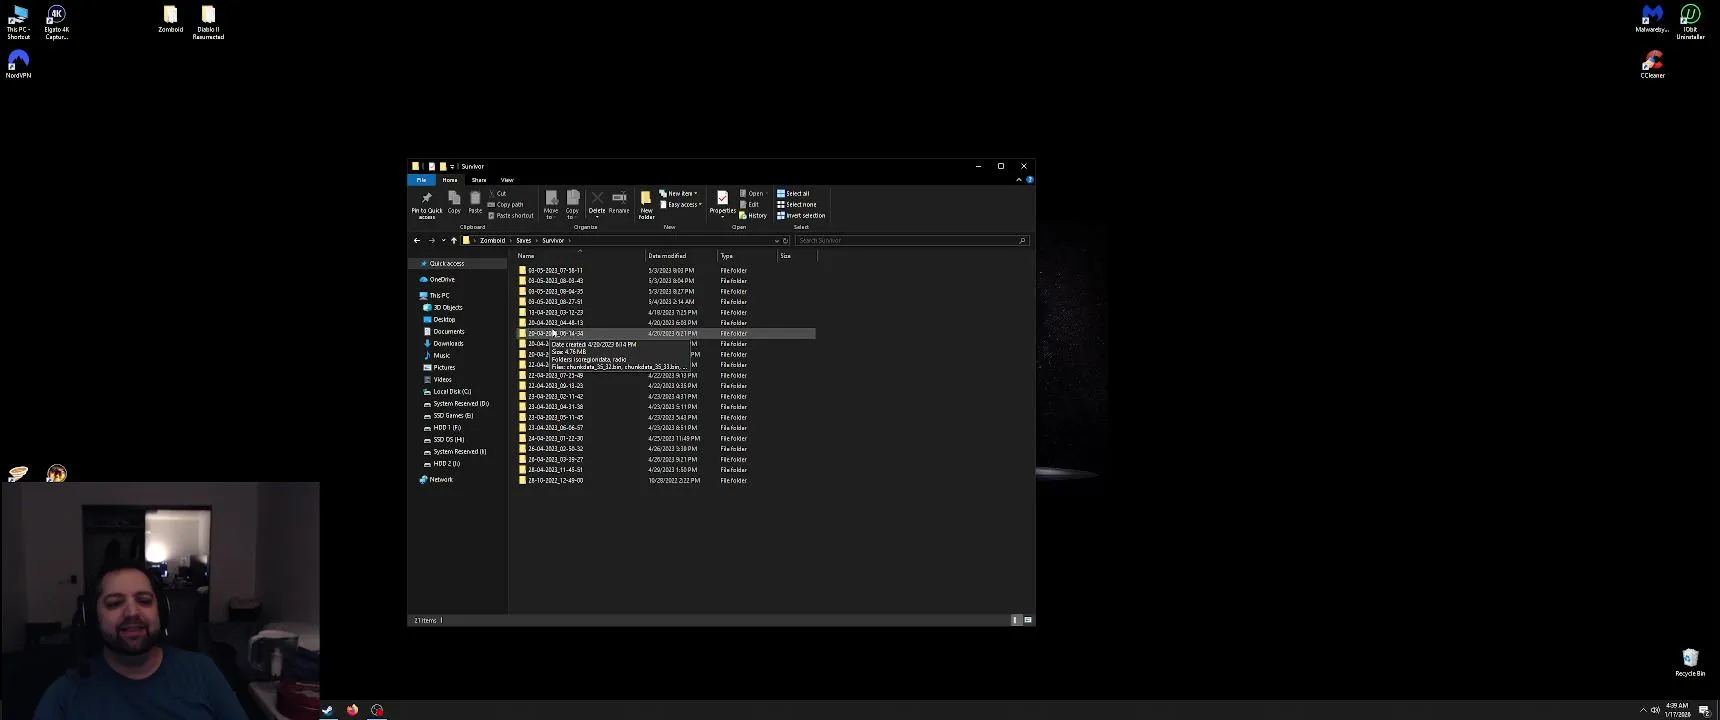Click Copy path in ribbon
The width and height of the screenshot is (1720, 720).
click(507, 205)
